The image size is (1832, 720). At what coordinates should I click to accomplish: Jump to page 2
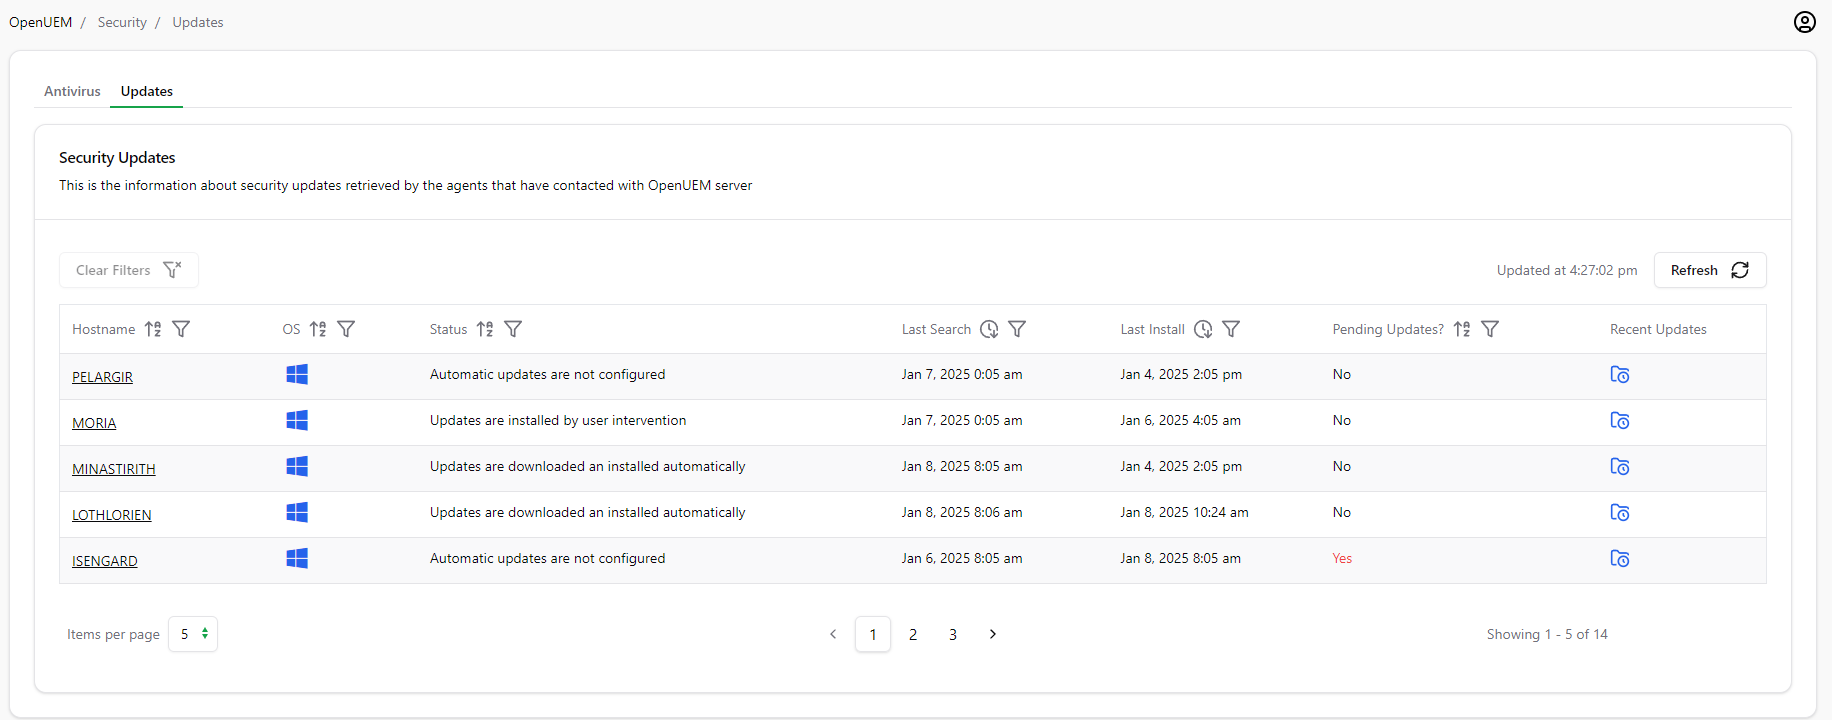click(x=913, y=634)
